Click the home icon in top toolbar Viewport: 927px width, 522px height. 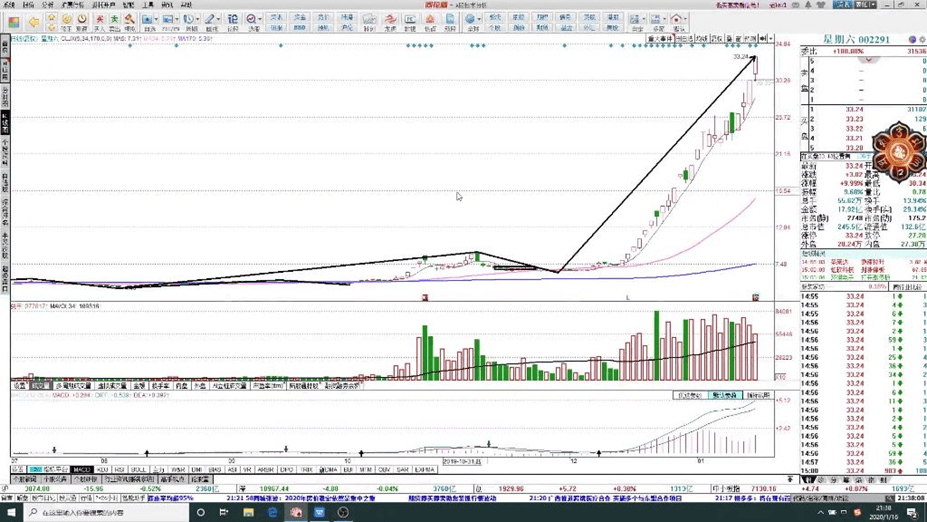[x=677, y=20]
